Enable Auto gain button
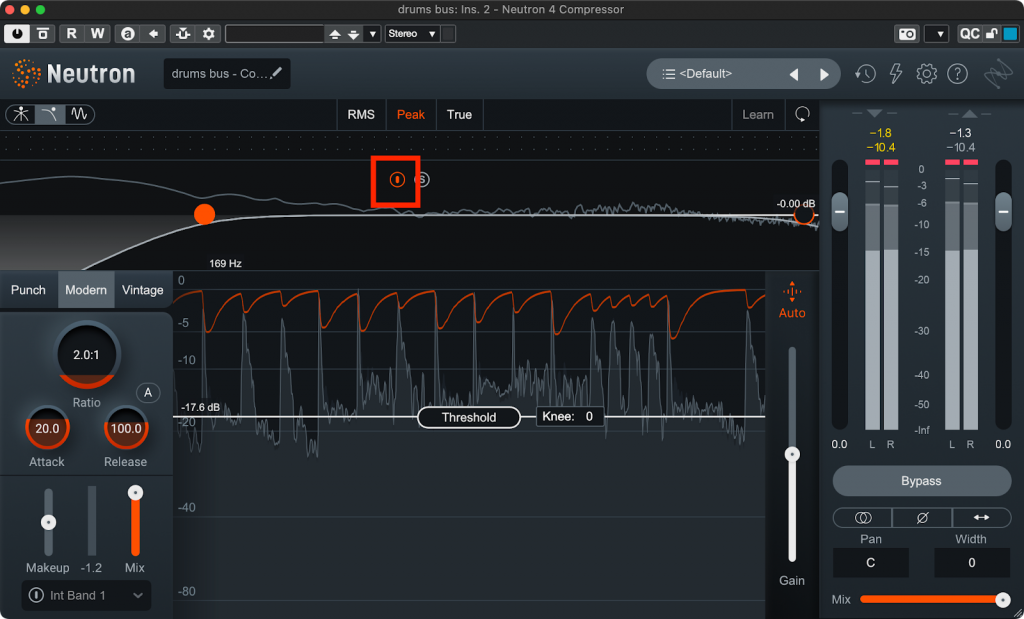The width and height of the screenshot is (1024, 619). click(792, 300)
